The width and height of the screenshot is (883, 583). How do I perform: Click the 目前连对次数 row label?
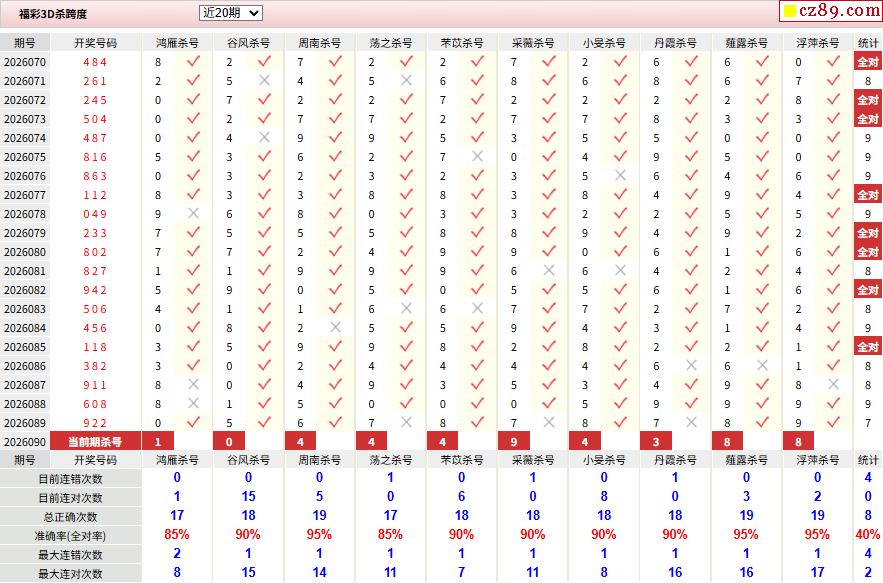tap(70, 498)
